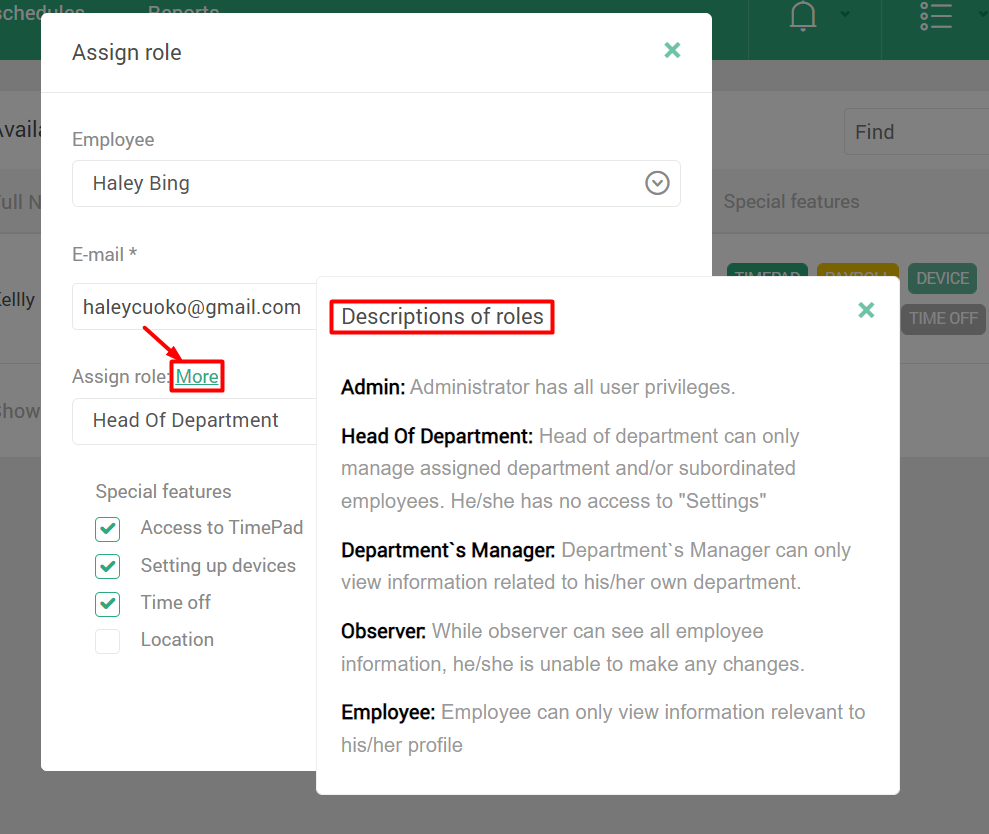This screenshot has width=989, height=834.
Task: Open the Head Of Department role dropdown
Action: click(194, 421)
